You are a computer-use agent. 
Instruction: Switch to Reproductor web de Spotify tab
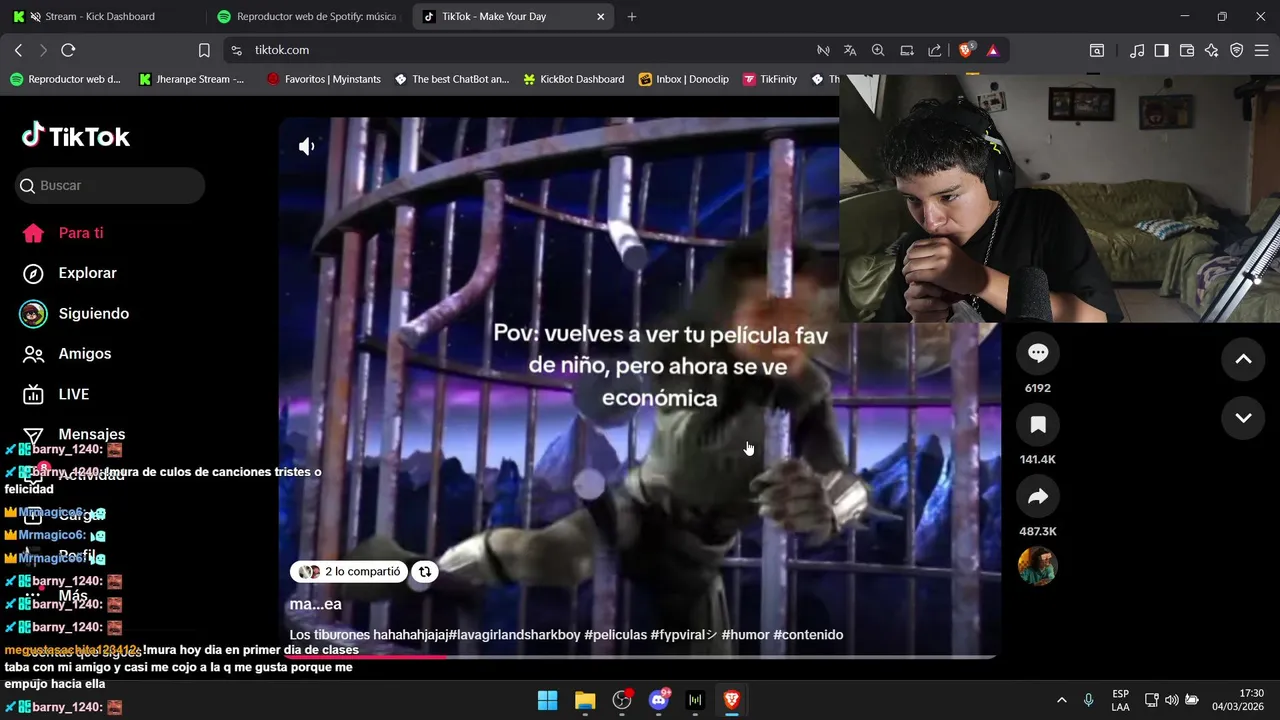coord(308,17)
